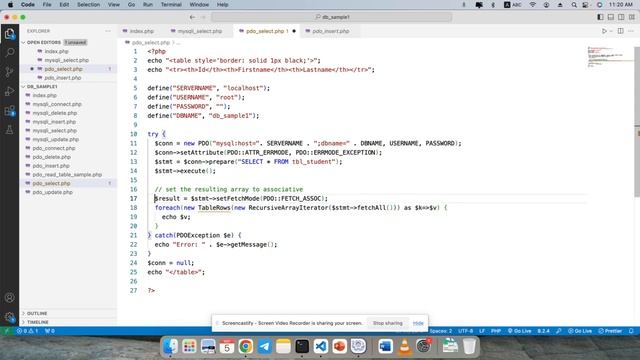640x360 pixels.
Task: Open the Extensions view
Action: [9, 111]
